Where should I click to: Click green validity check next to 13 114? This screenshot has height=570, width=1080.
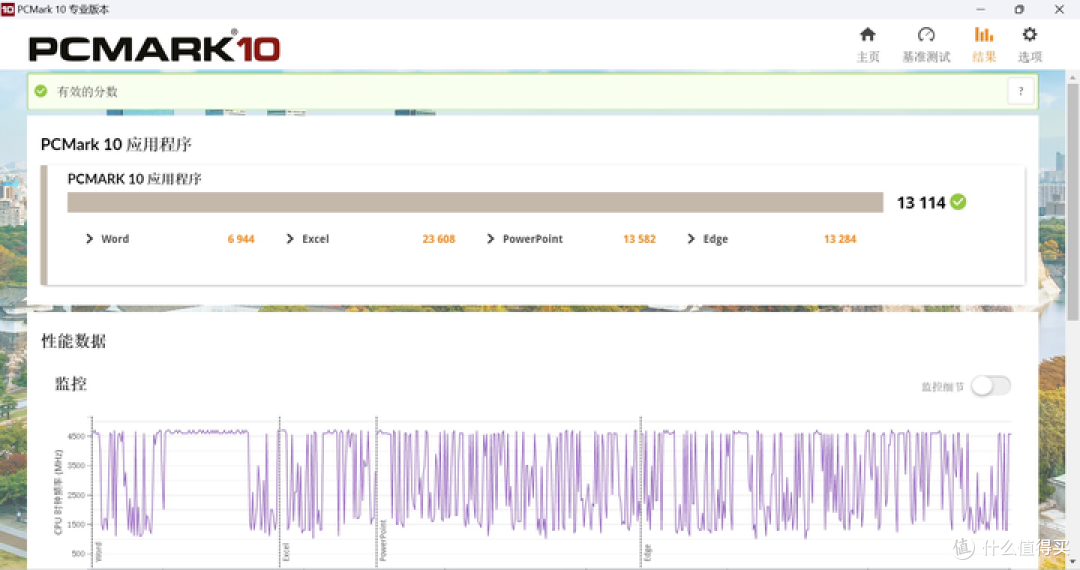tap(958, 202)
